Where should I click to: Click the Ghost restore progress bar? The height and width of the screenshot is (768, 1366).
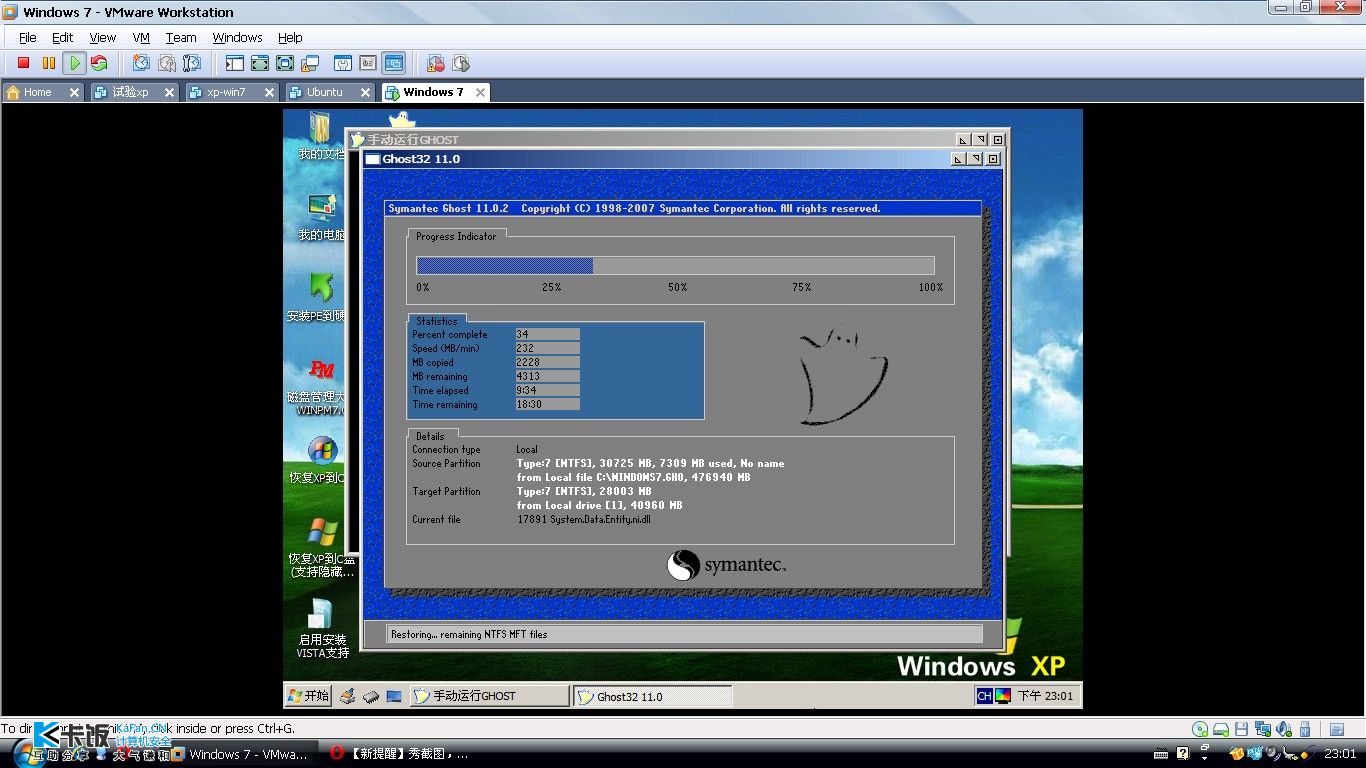point(675,265)
